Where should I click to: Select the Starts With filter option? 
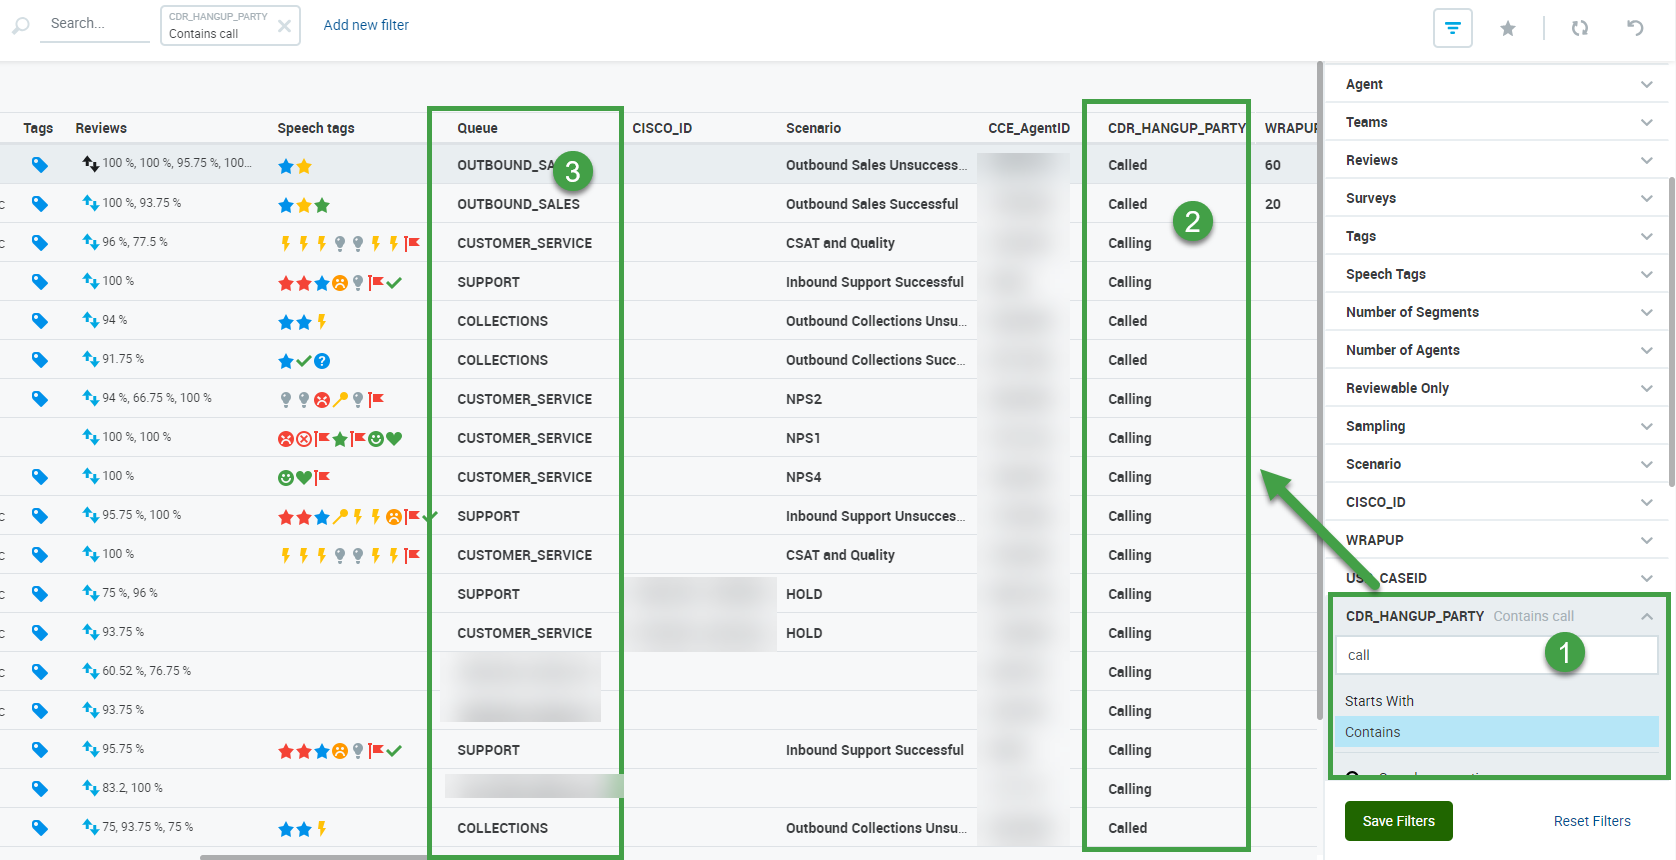pos(1379,701)
